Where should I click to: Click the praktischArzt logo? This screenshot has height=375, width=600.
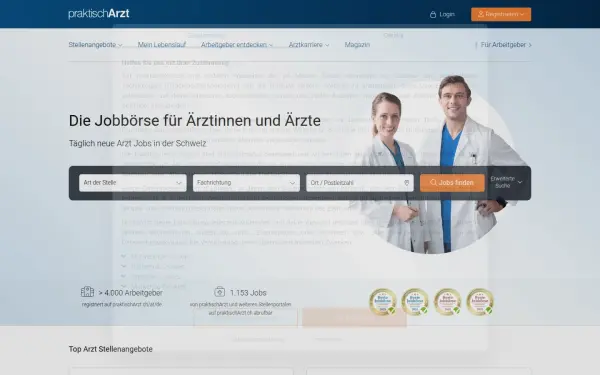tap(99, 14)
